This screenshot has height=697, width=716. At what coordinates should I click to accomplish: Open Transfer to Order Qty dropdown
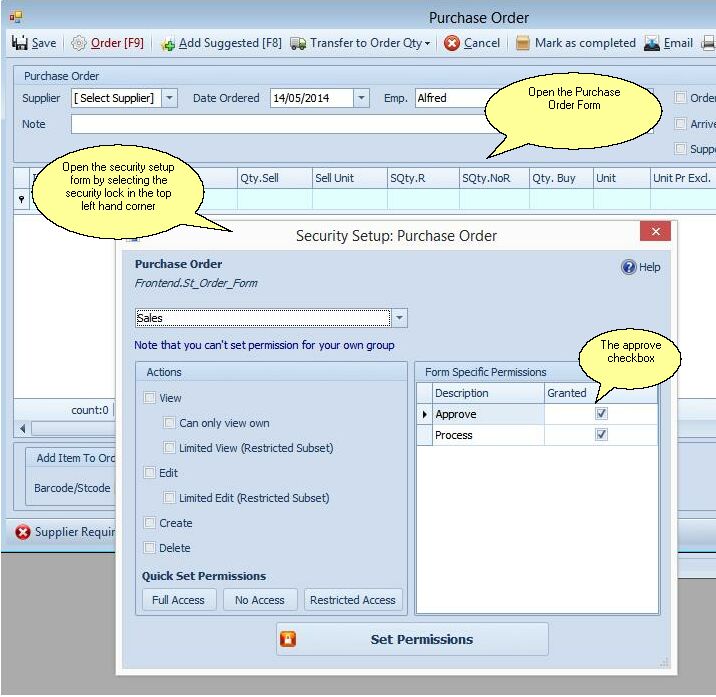427,44
